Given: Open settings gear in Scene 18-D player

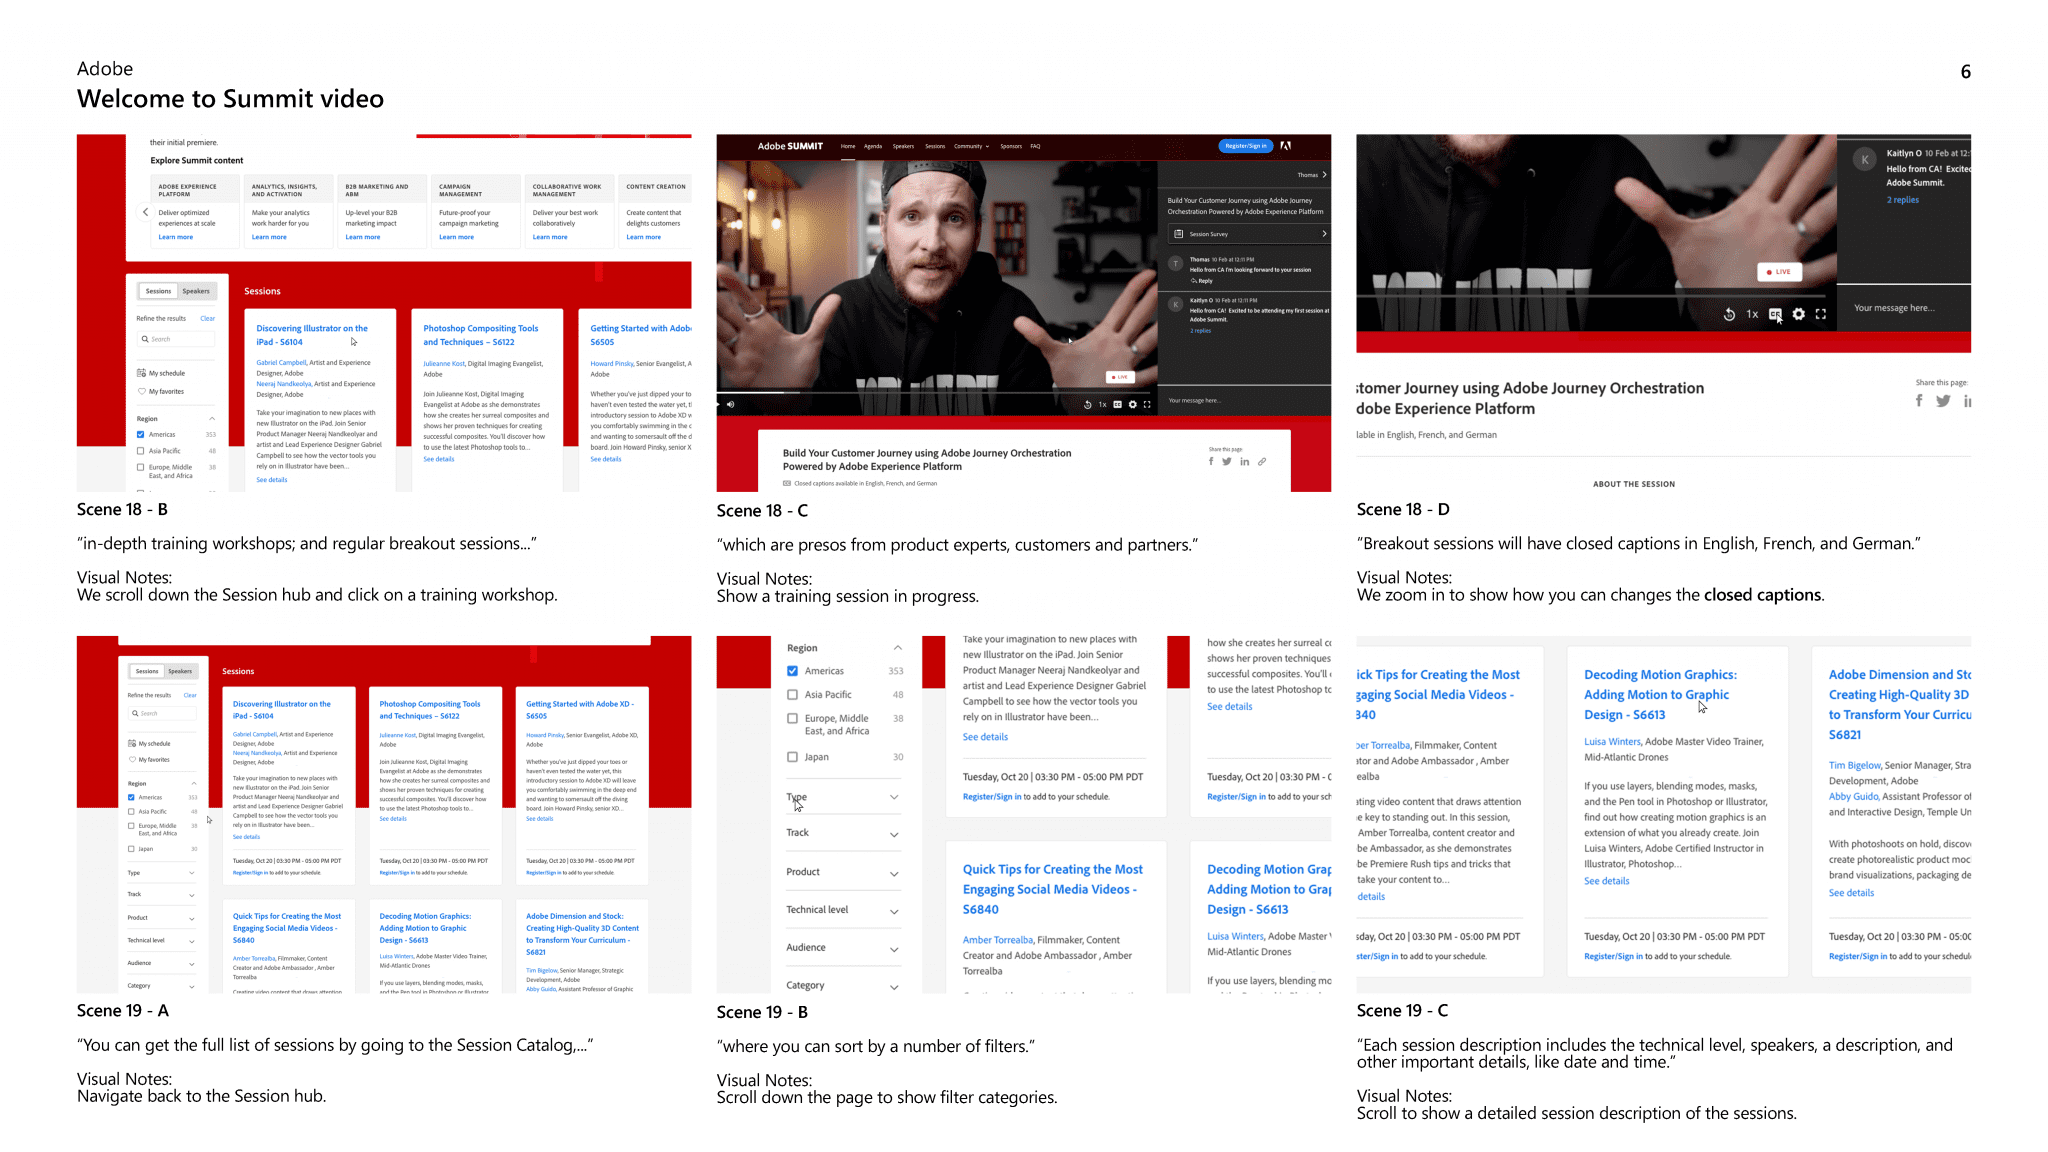Looking at the screenshot, I should point(1799,314).
